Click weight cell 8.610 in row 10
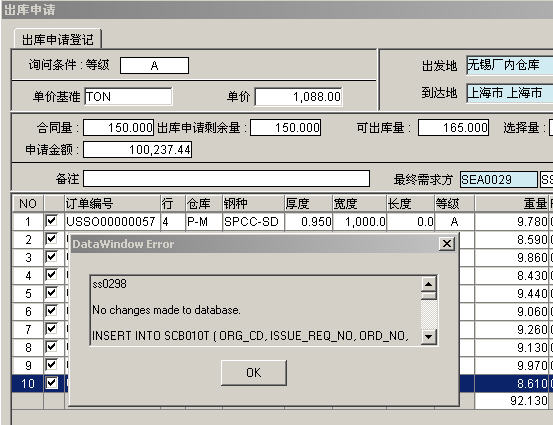This screenshot has width=553, height=425. [x=512, y=383]
